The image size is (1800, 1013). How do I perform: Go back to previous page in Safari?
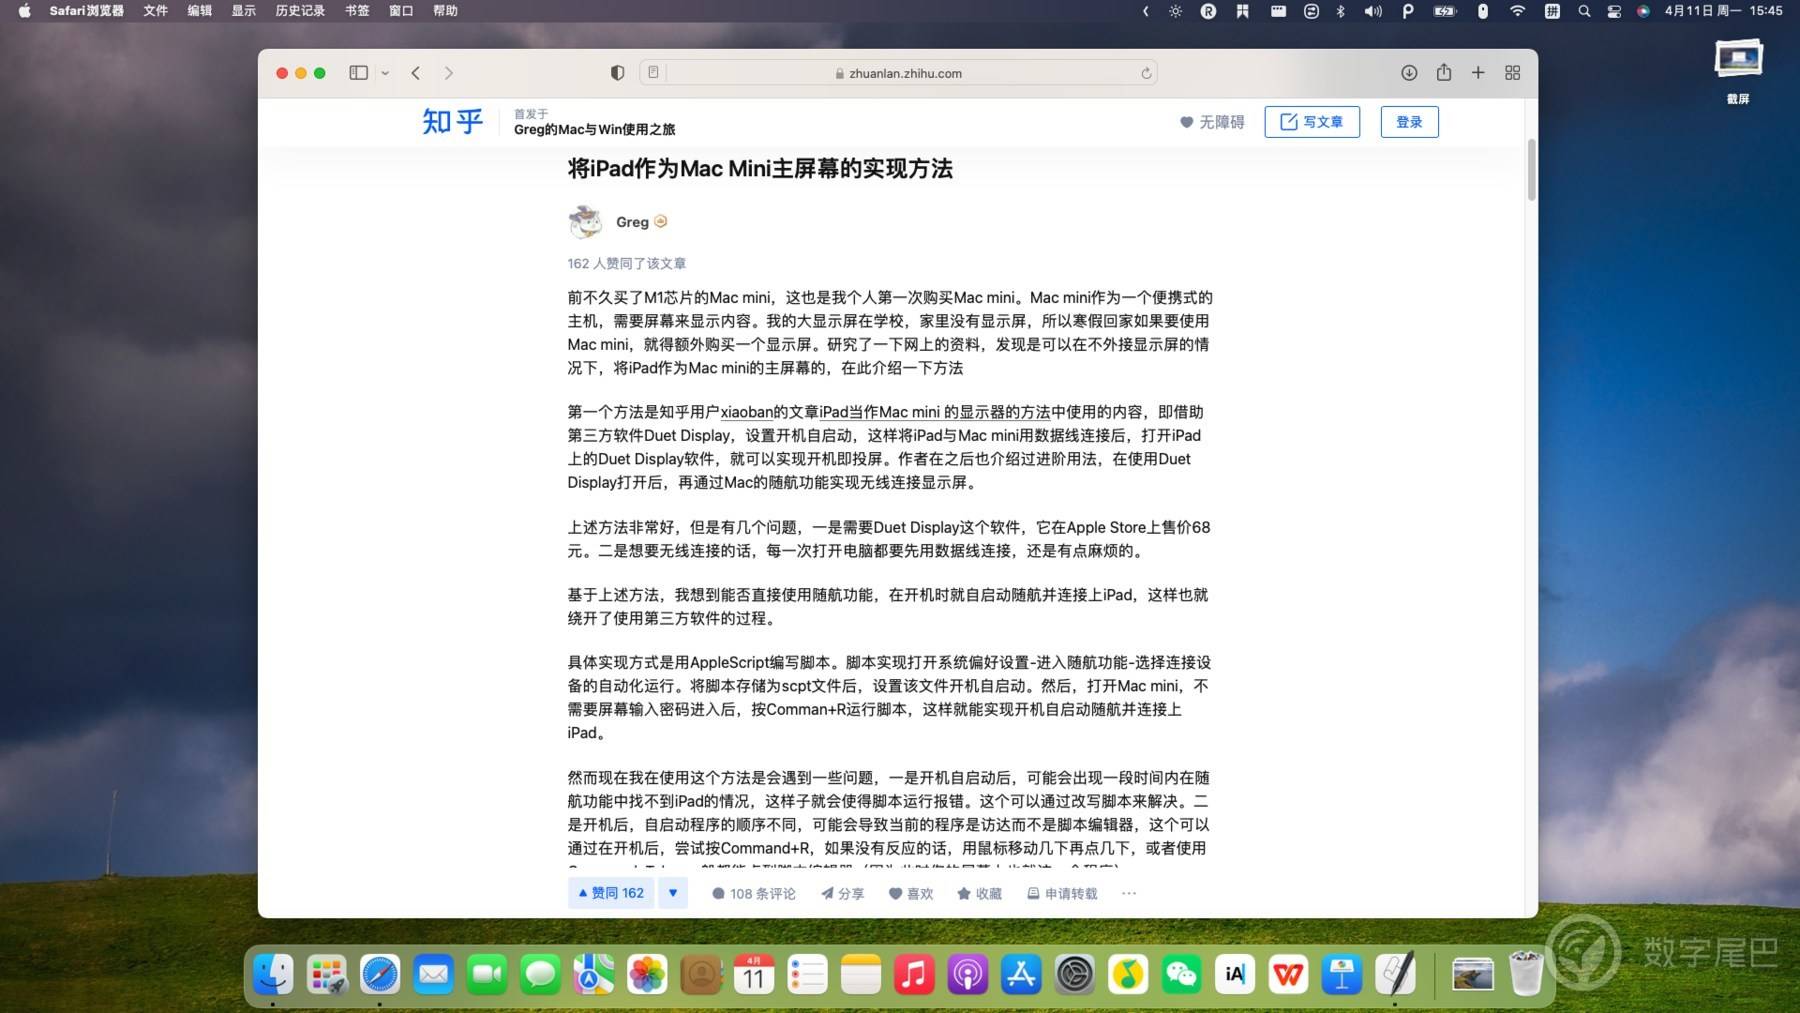pos(416,73)
